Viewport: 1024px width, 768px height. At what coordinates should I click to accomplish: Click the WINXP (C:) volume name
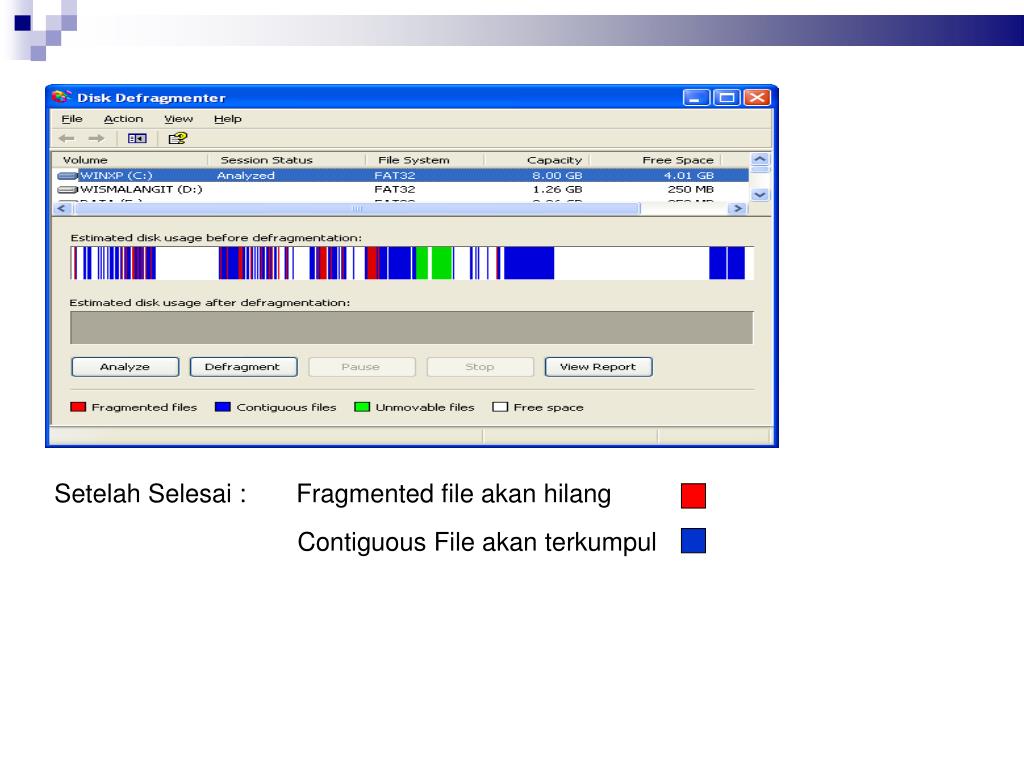tap(116, 176)
